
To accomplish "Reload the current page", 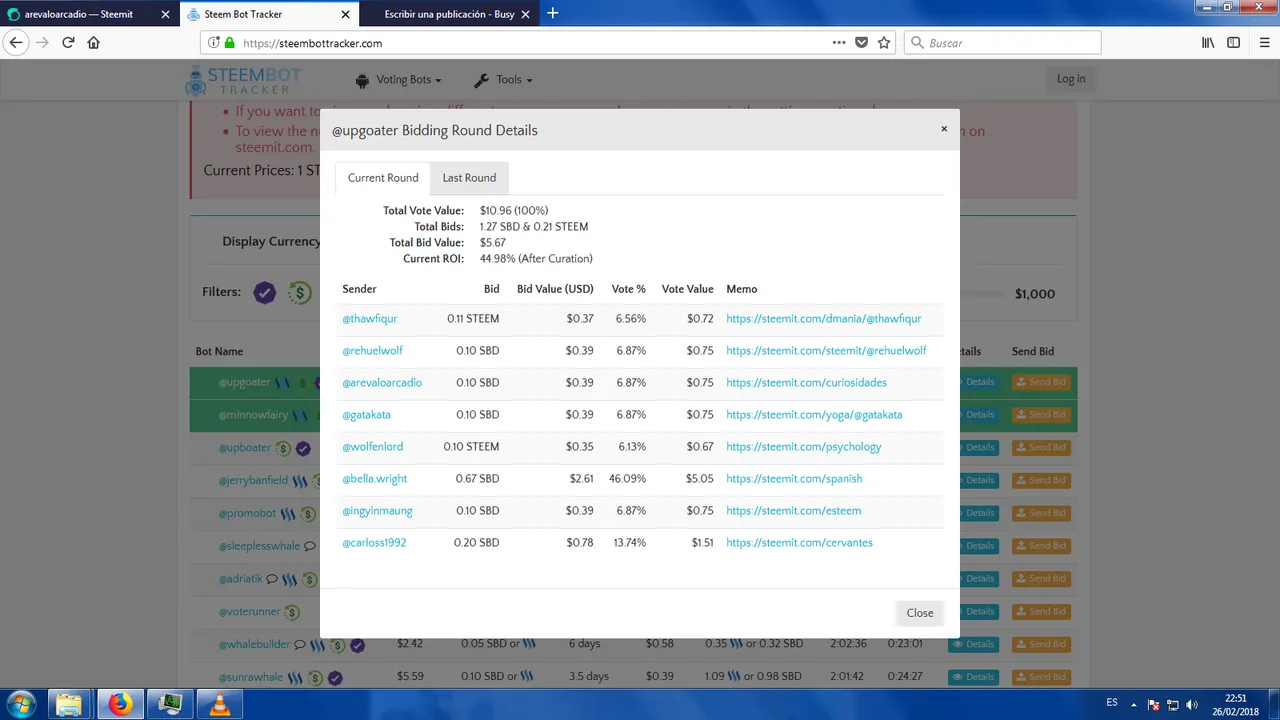I will point(68,43).
